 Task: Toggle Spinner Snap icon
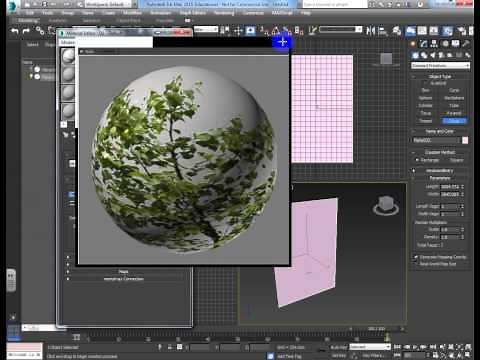pyautogui.click(x=299, y=31)
